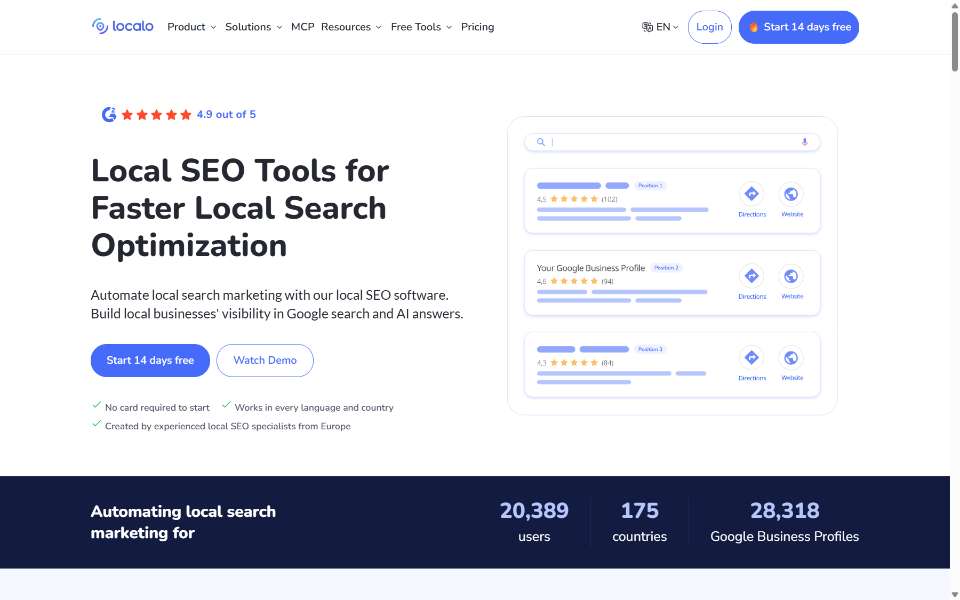Click the Localo logo in the header
The width and height of the screenshot is (960, 600).
coord(122,26)
